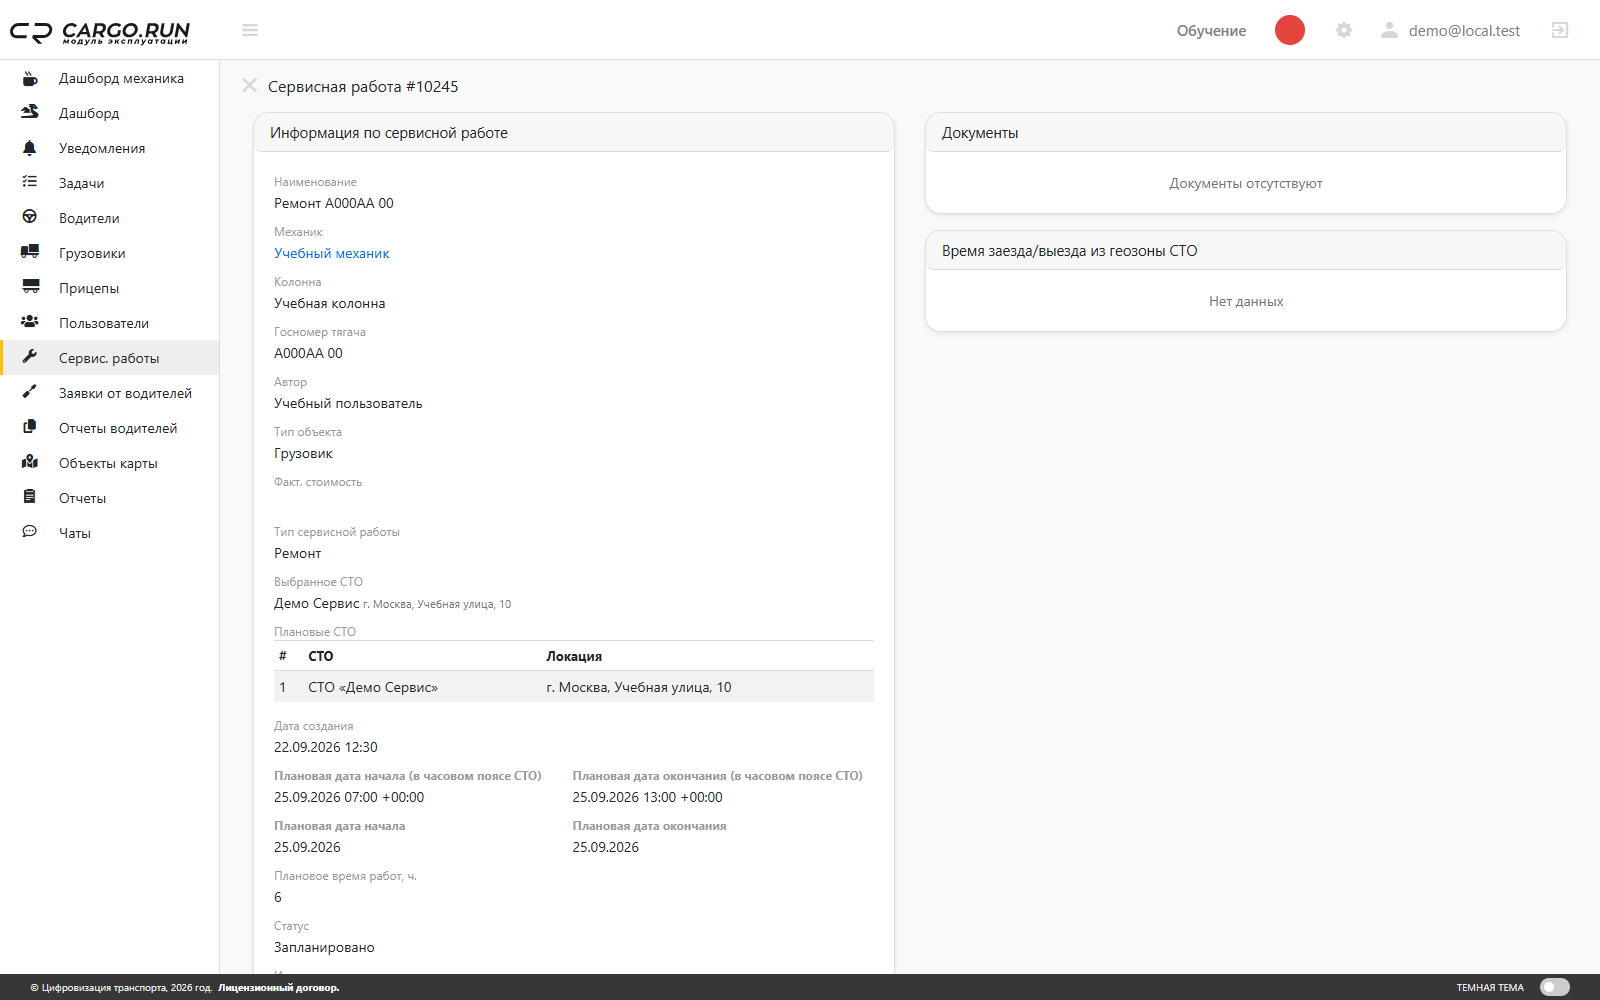This screenshot has height=1000, width=1600.
Task: Click the Отчеты водителей copy icon
Action: click(x=30, y=428)
